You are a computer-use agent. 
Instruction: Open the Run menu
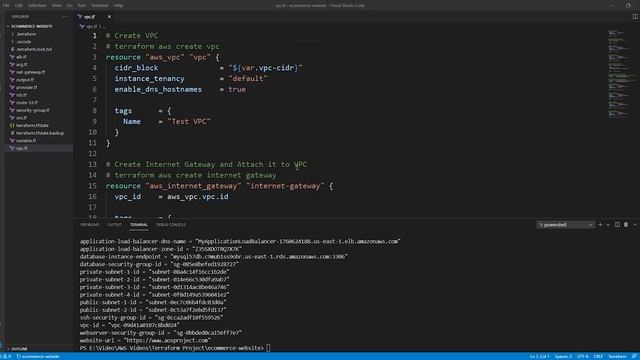pyautogui.click(x=82, y=5)
